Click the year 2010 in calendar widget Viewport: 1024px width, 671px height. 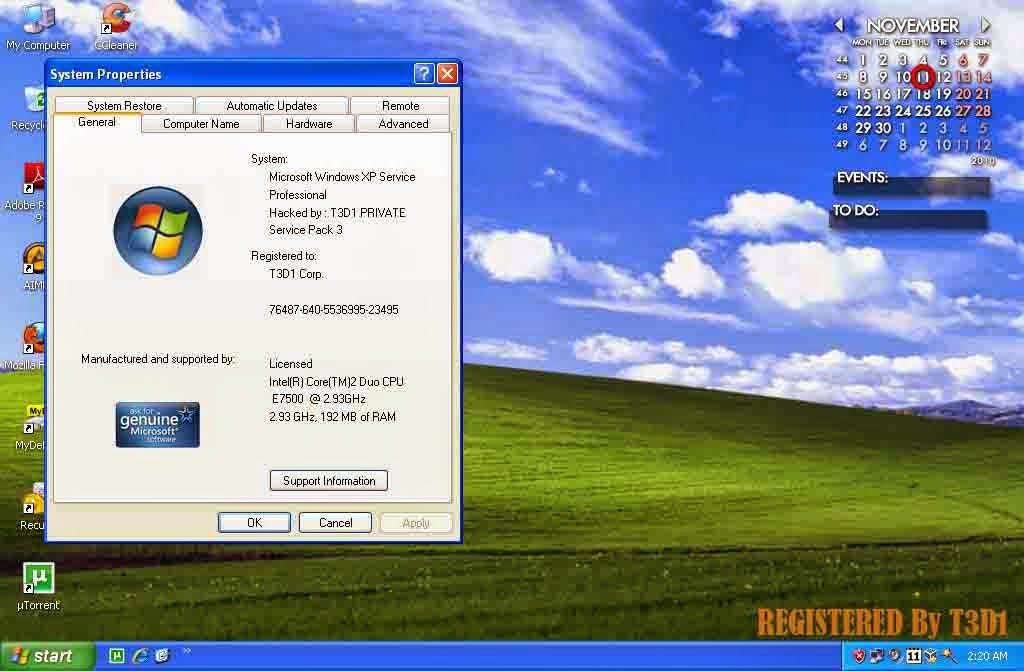[x=983, y=161]
